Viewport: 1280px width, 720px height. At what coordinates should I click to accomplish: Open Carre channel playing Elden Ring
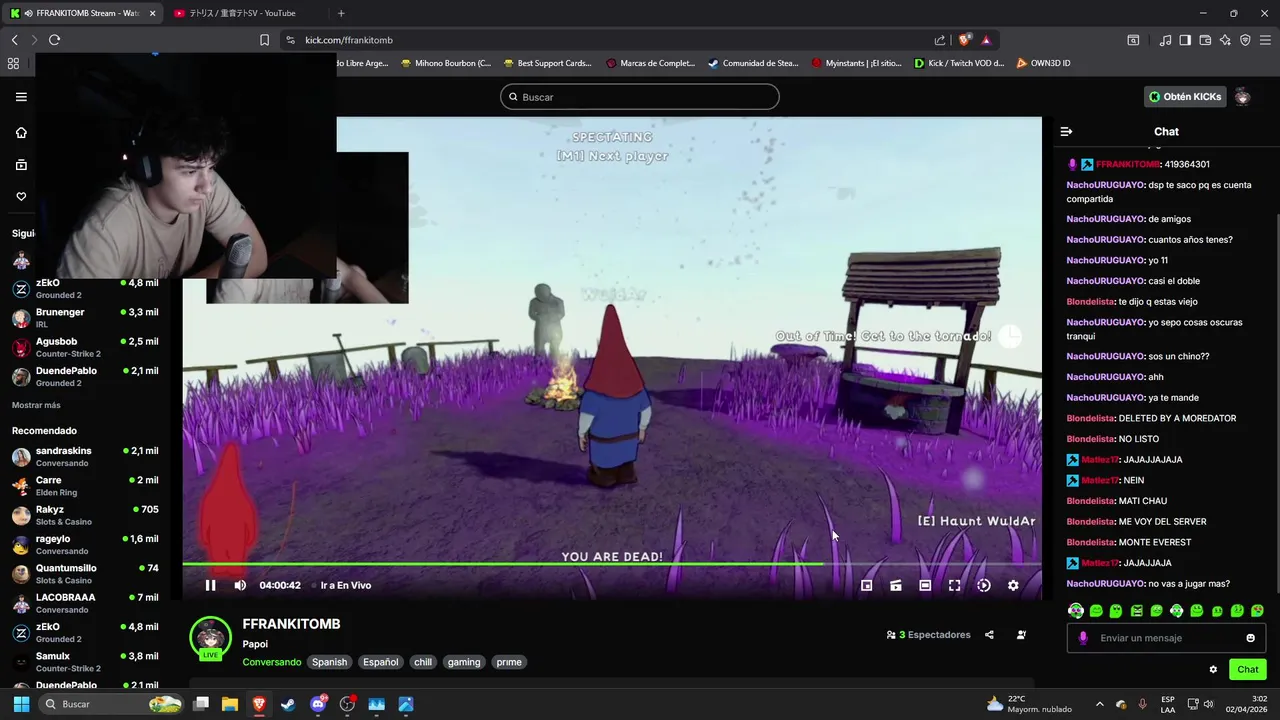85,486
